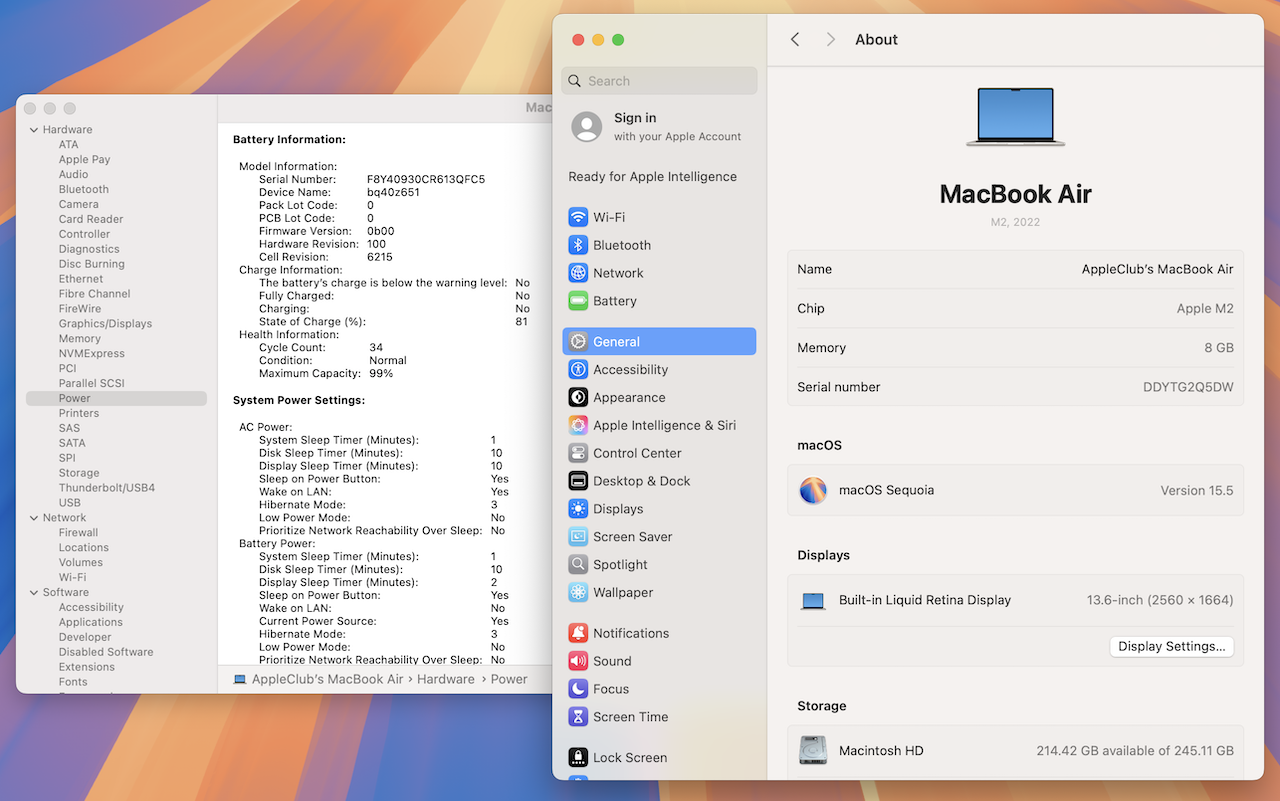This screenshot has height=801, width=1280.
Task: Click the MacBook Air image in About
Action: (x=1015, y=117)
